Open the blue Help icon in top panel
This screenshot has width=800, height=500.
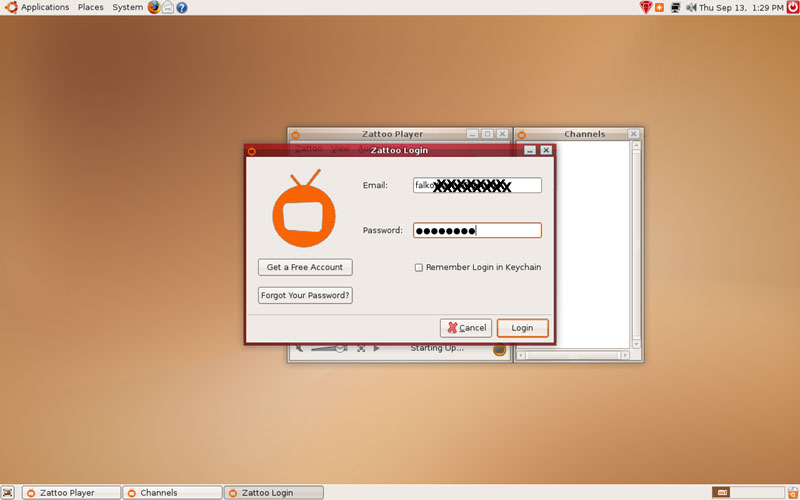182,8
